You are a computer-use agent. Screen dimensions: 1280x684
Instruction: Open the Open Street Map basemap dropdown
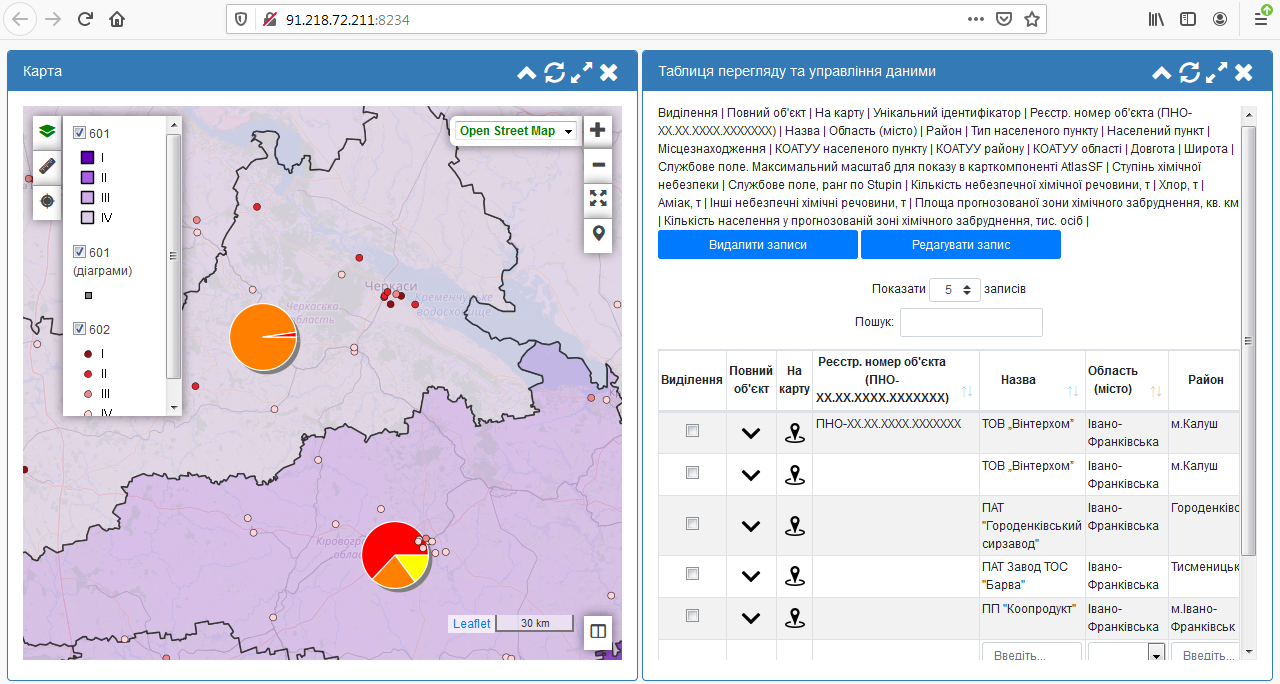[516, 131]
